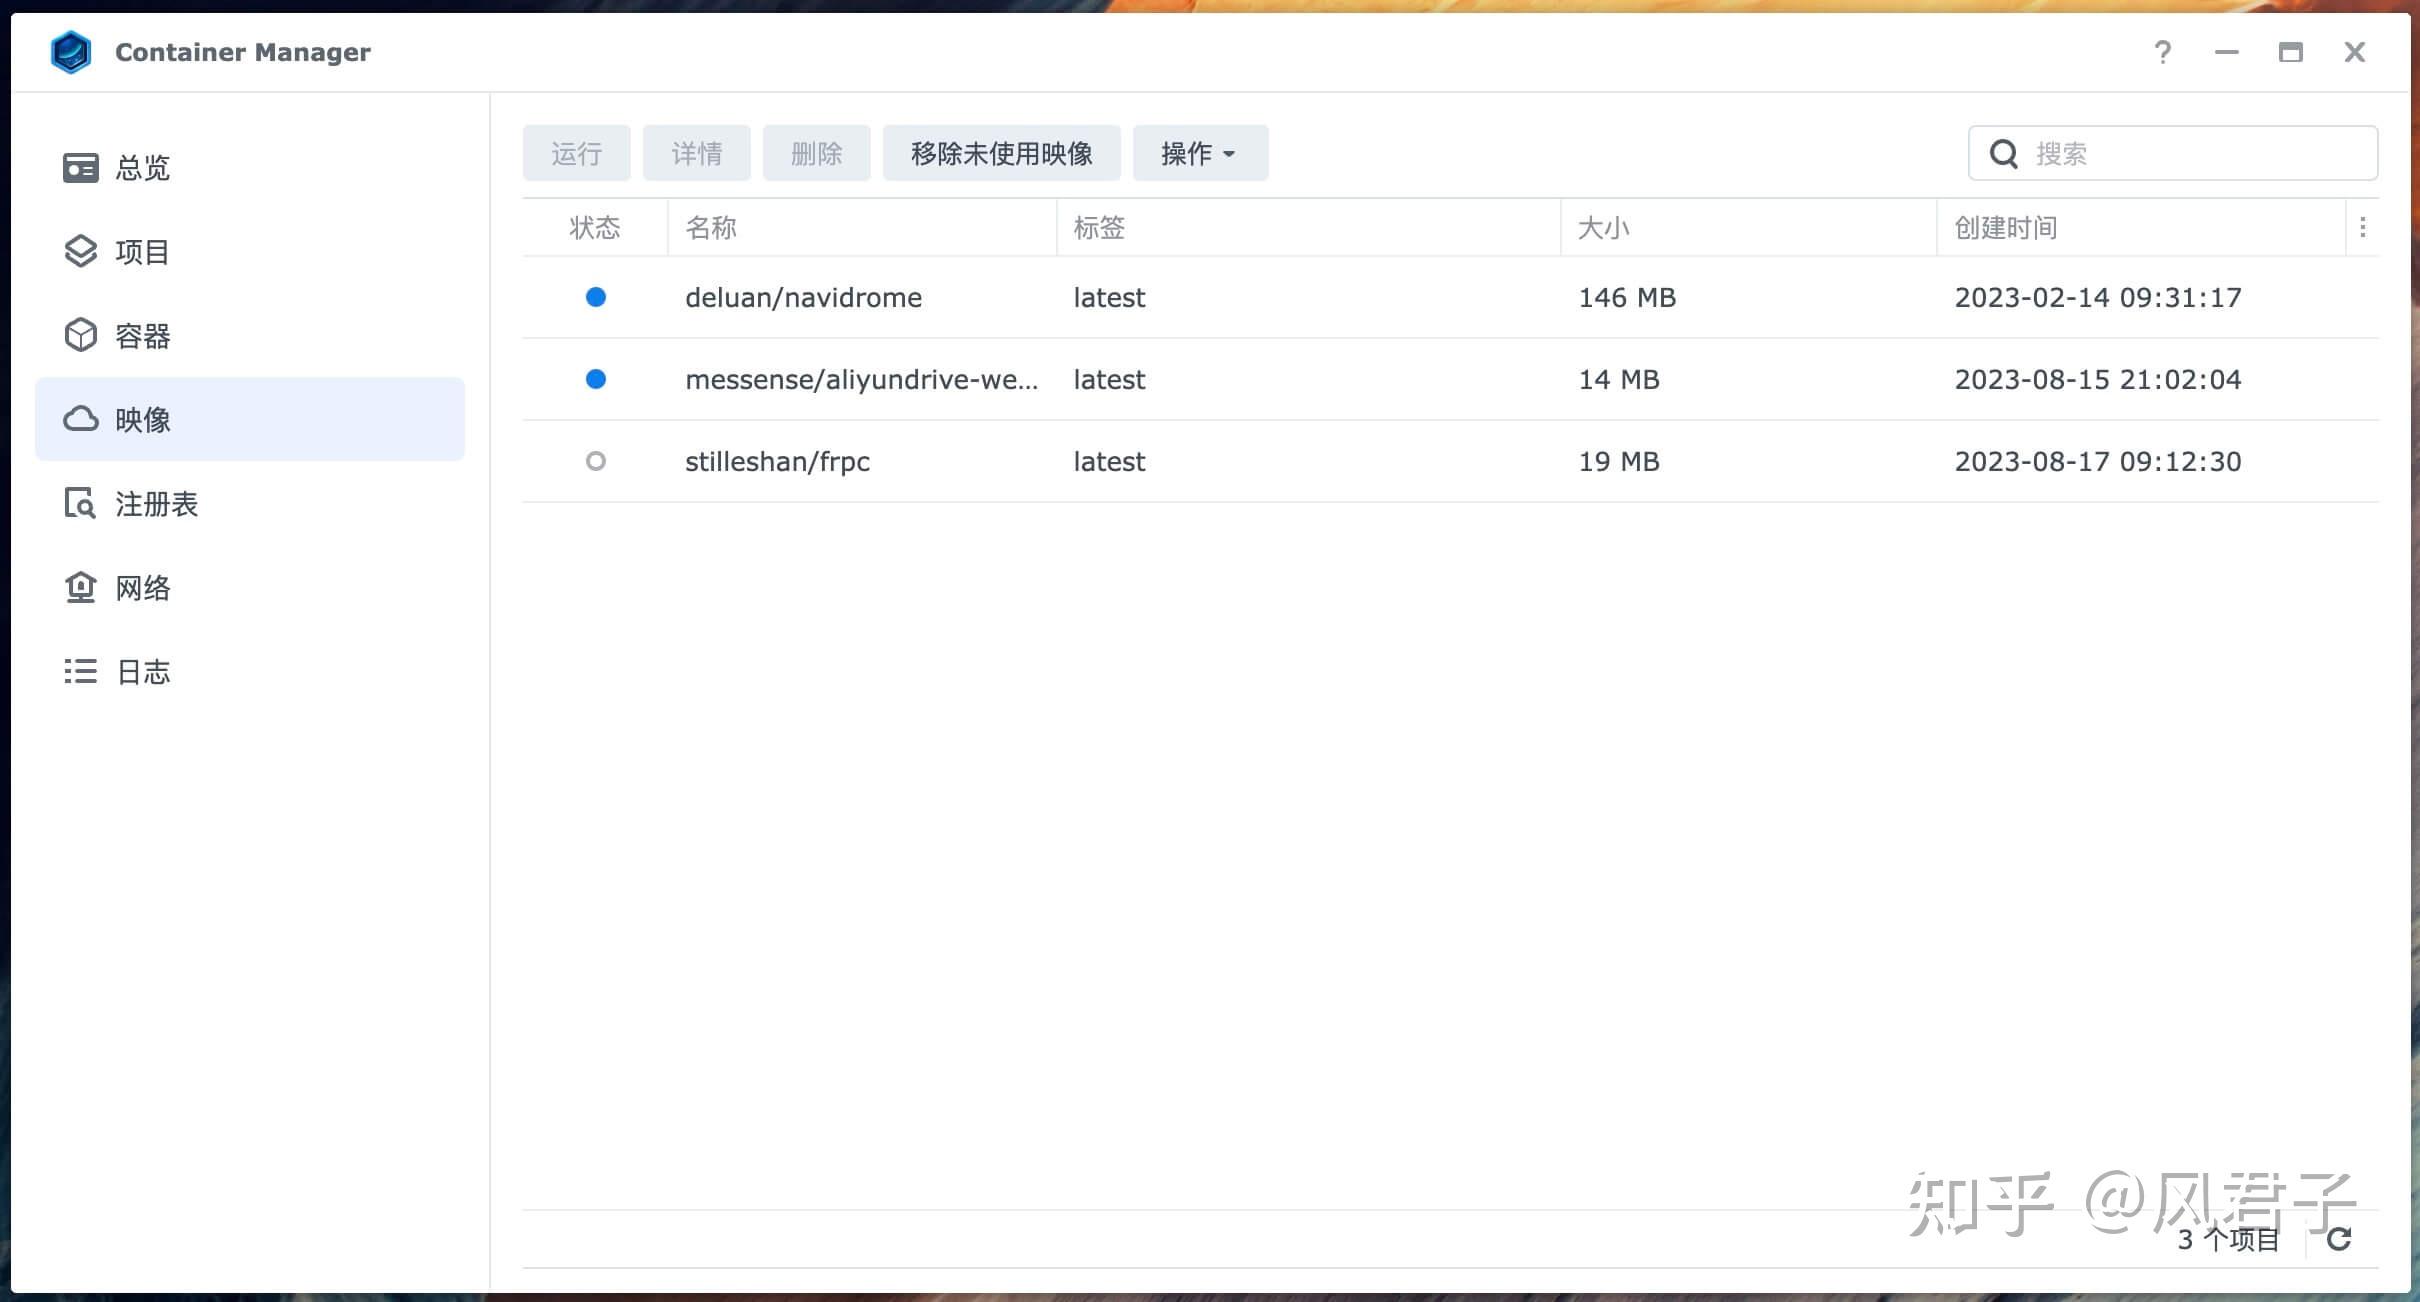
Task: Select the 项目 projects sidebar icon
Action: pos(80,251)
